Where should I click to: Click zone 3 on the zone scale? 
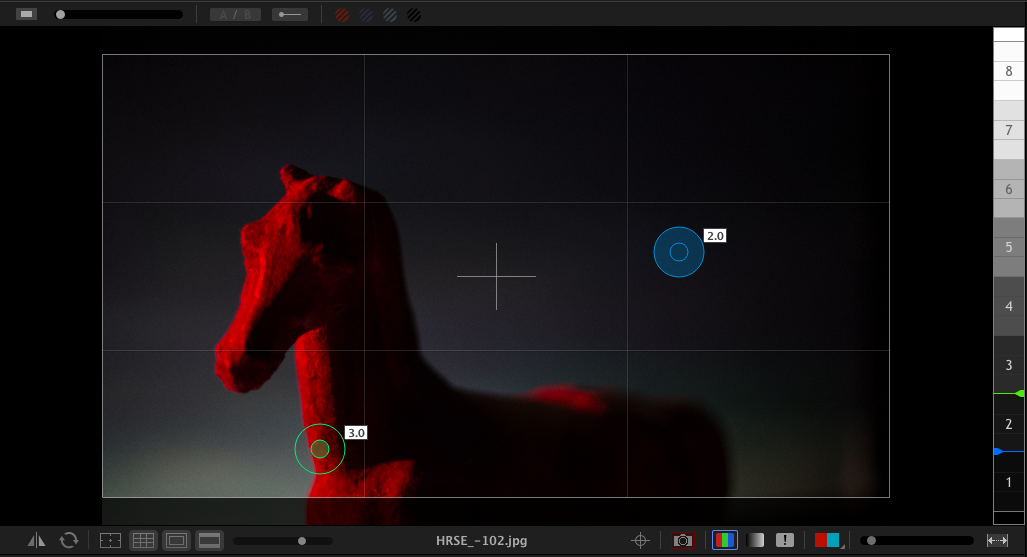point(1009,365)
